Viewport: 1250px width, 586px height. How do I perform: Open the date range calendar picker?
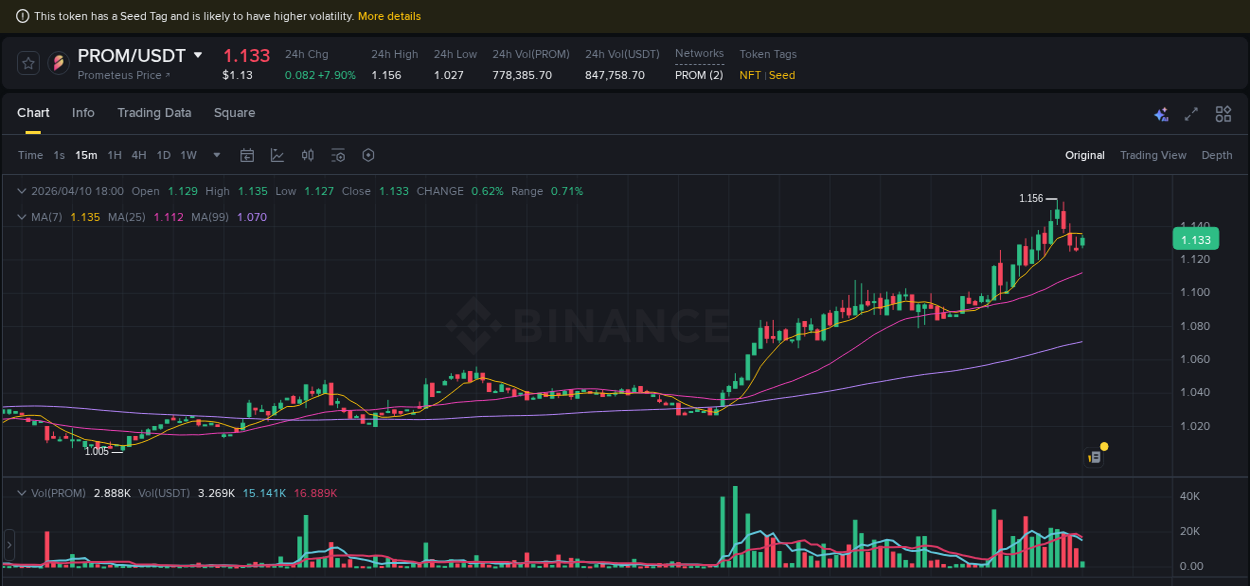pos(247,155)
